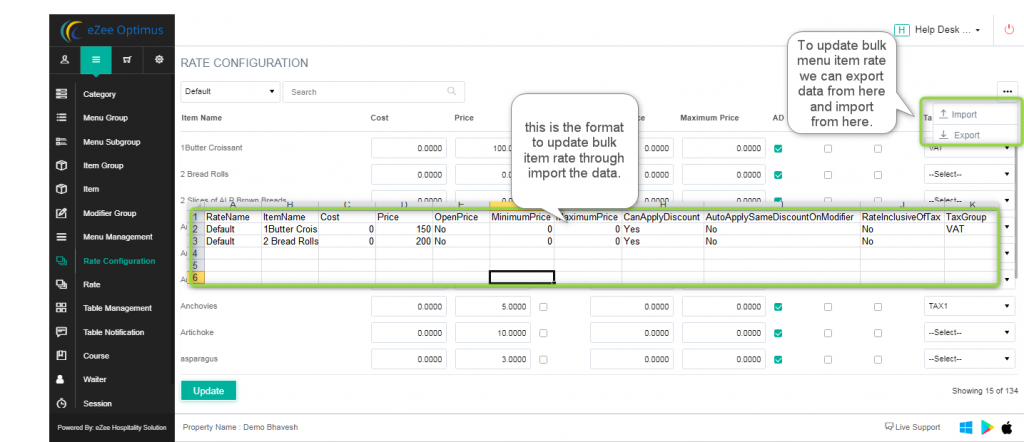Image resolution: width=1024 pixels, height=442 pixels.
Task: Open the shopping cart tab icon
Action: tap(127, 59)
